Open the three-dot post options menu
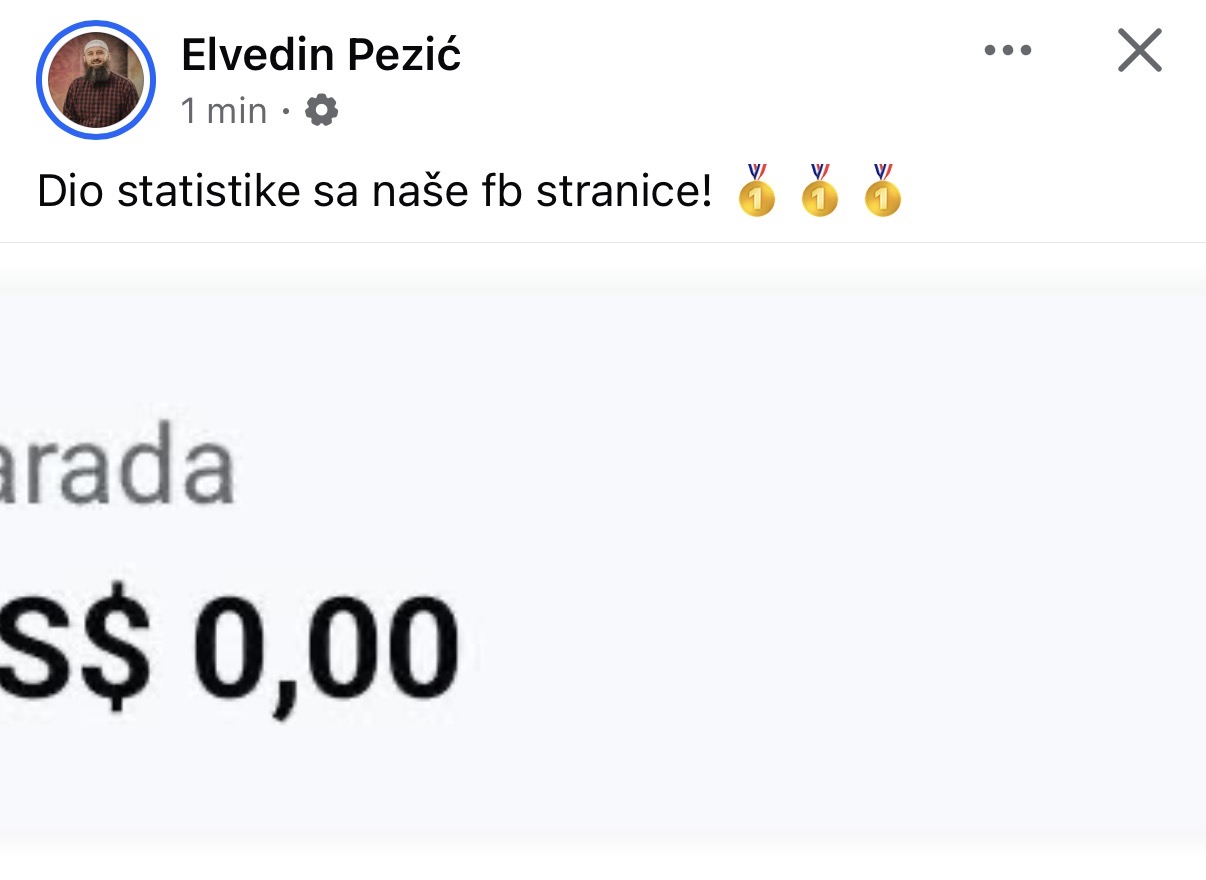The image size is (1206, 880). click(x=1007, y=50)
